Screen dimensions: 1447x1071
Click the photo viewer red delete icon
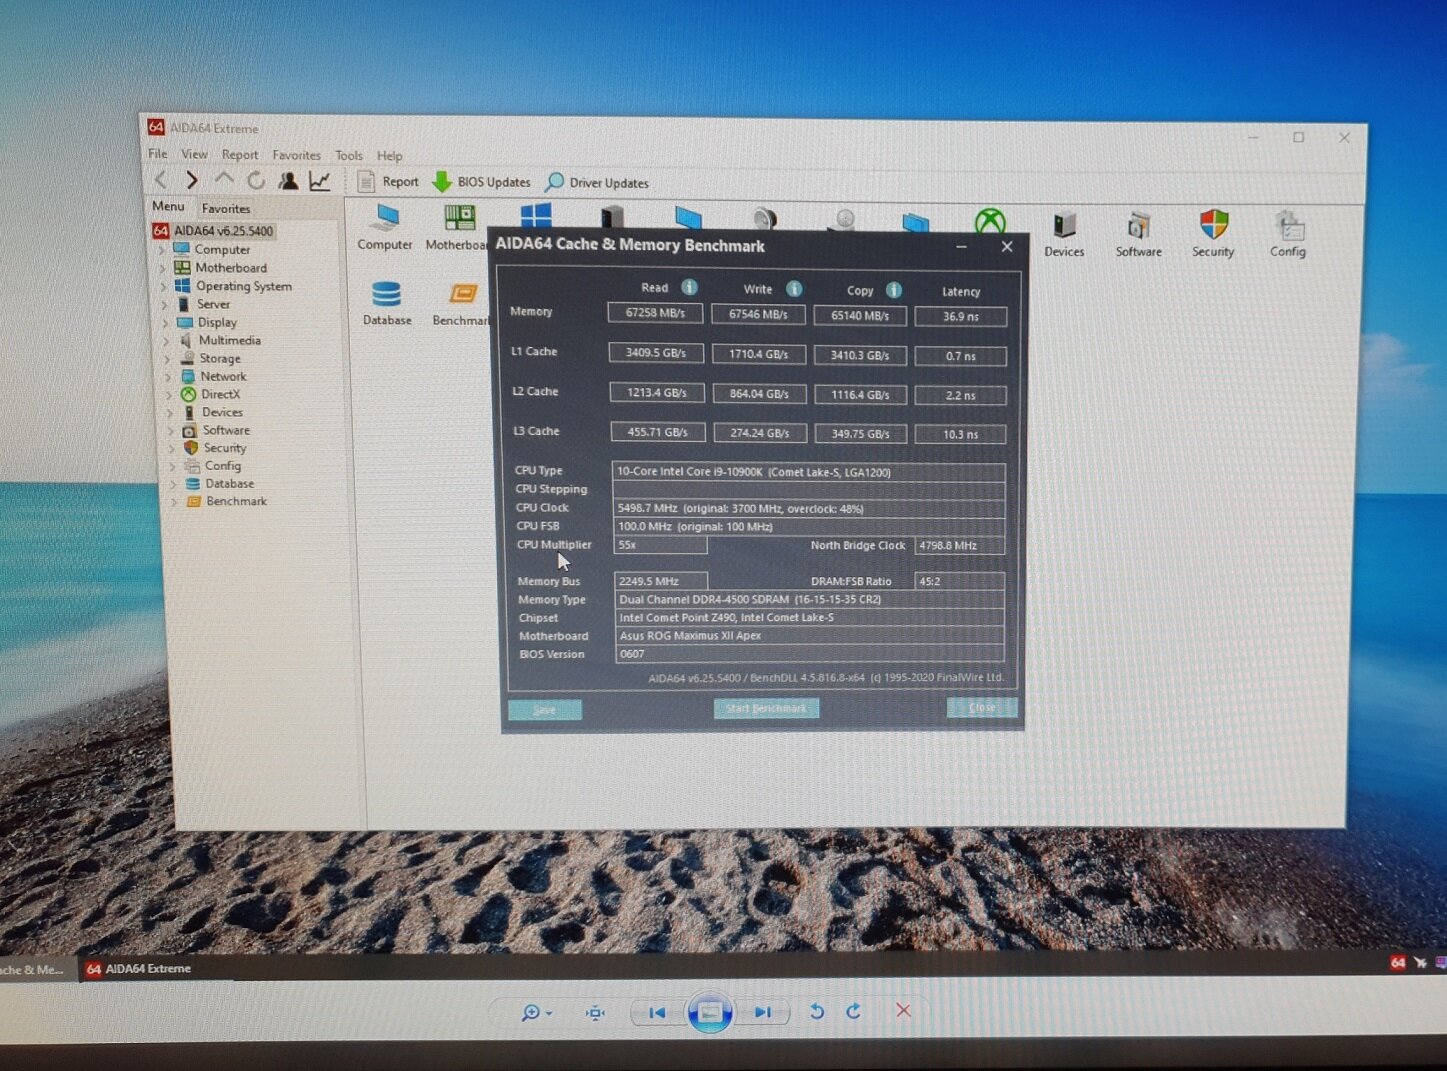(903, 1010)
